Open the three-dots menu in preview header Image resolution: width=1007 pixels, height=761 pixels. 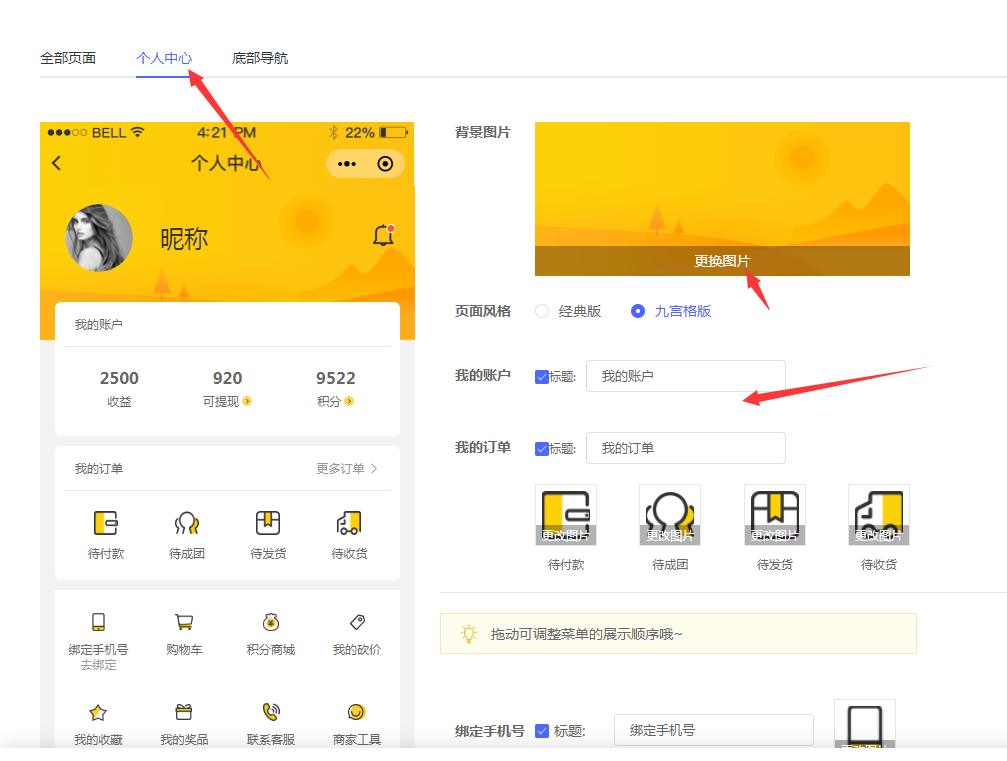click(x=347, y=164)
